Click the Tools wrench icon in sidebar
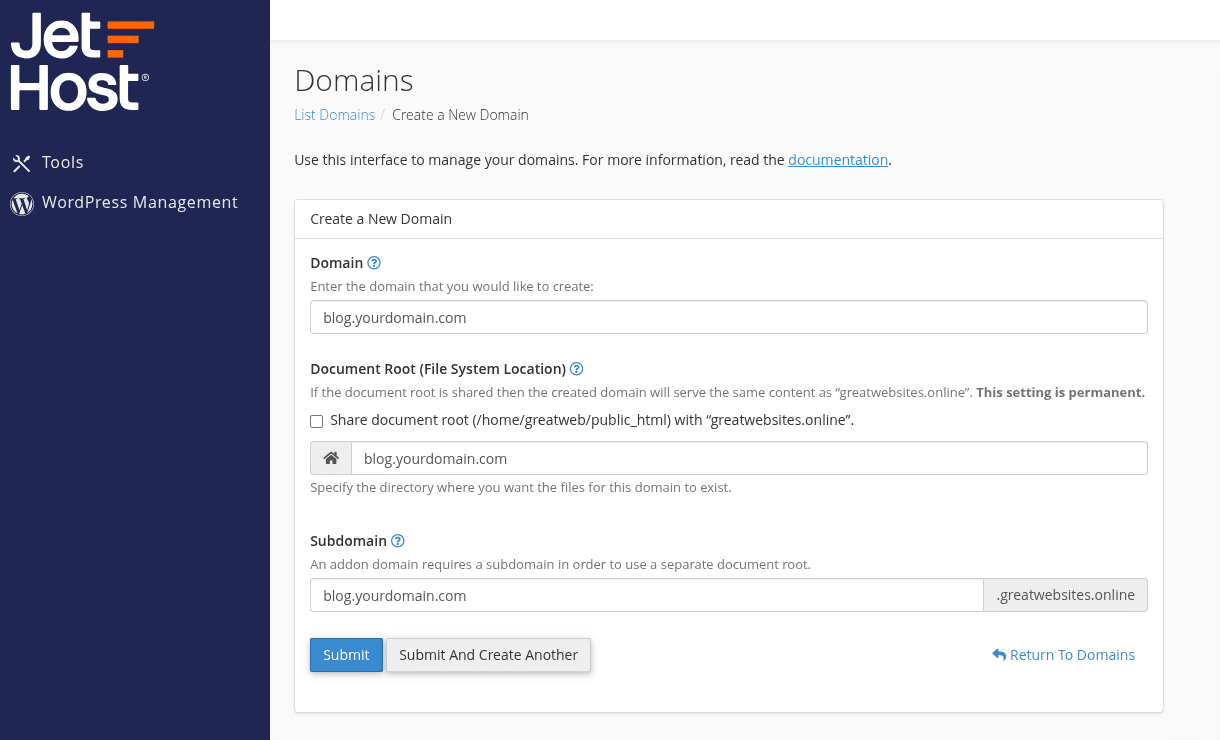1220x740 pixels. [21, 163]
